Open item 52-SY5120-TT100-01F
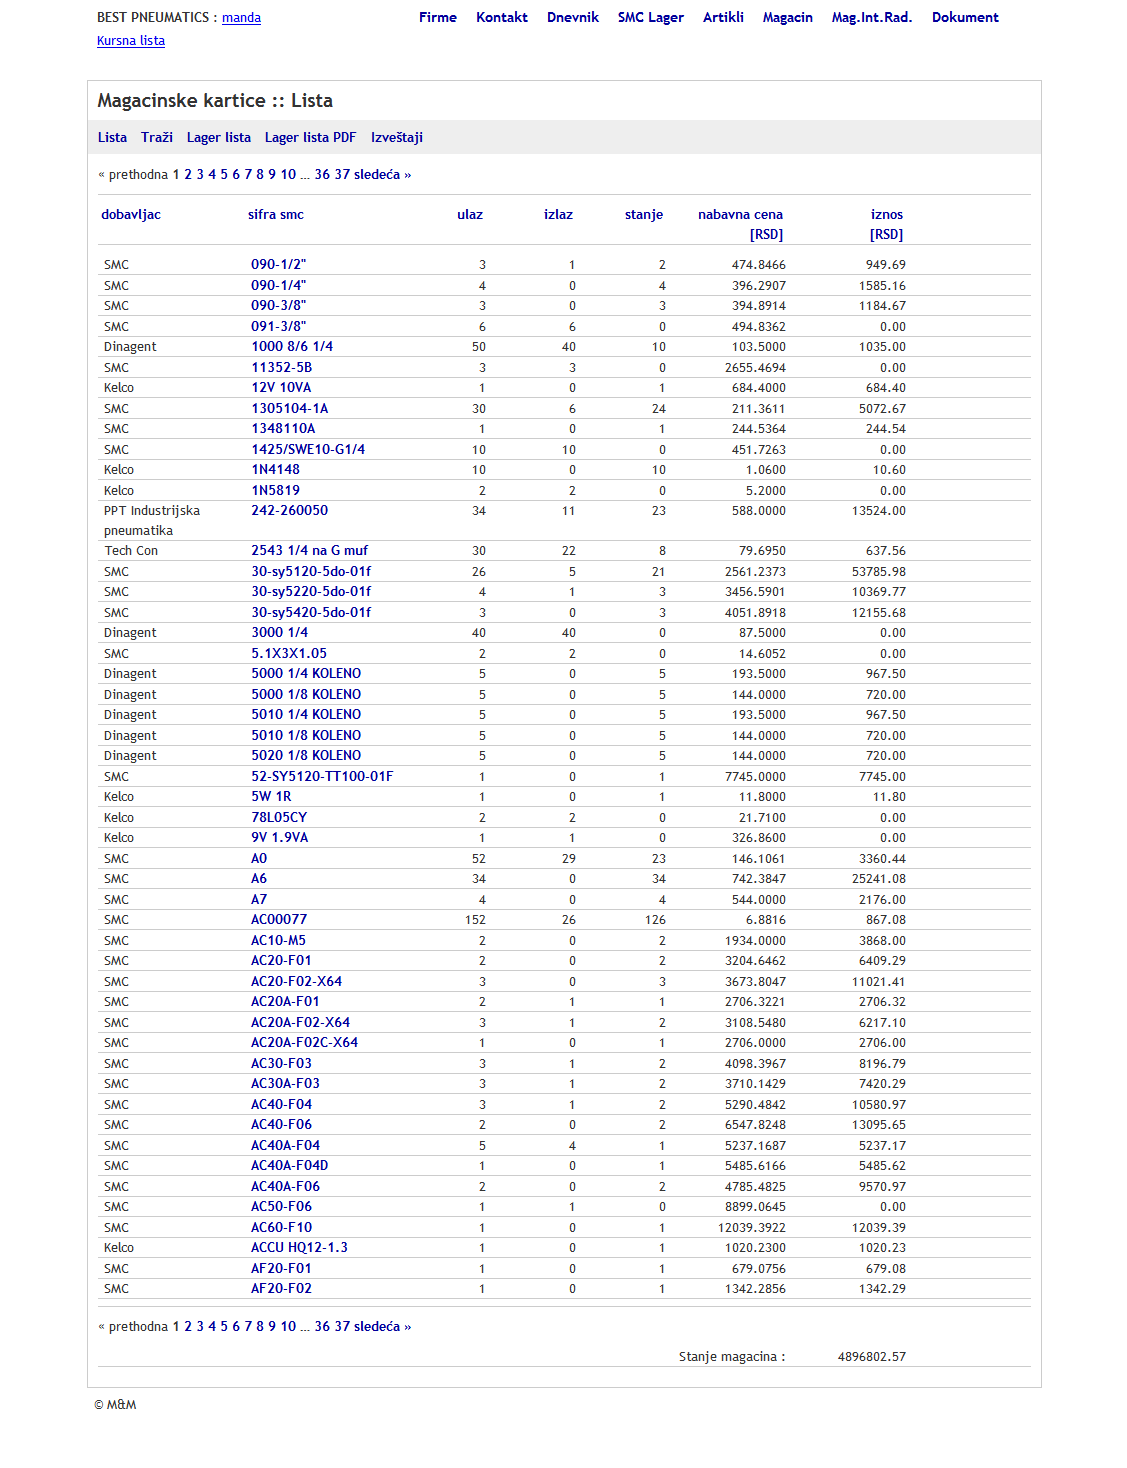 (322, 777)
